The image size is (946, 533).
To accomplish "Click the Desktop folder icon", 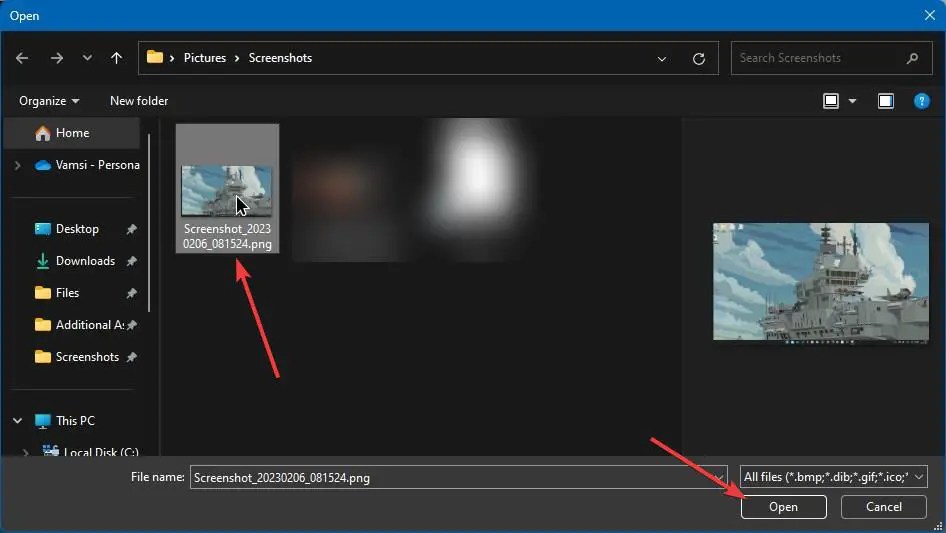I will pyautogui.click(x=42, y=229).
